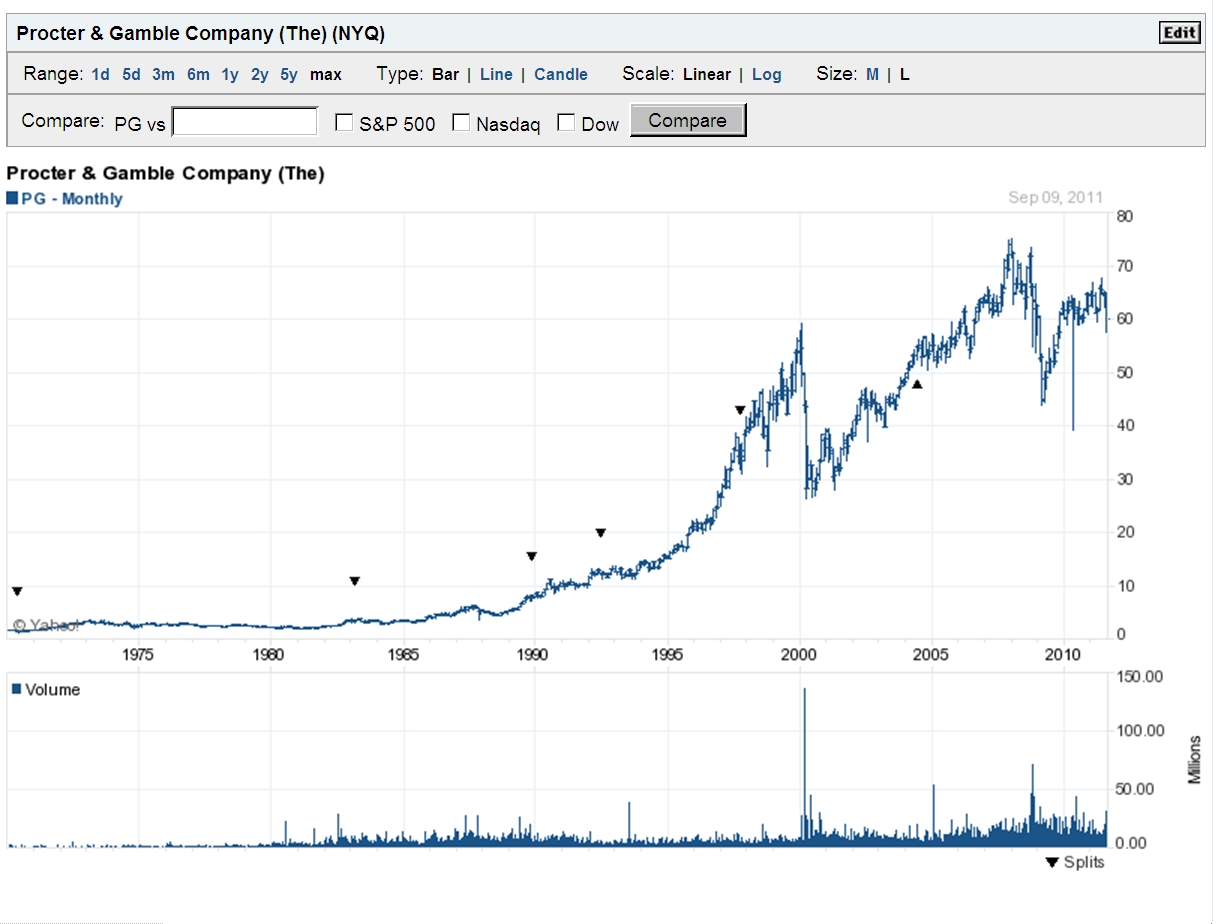
Task: Click the split marker near 1998
Action: tap(740, 410)
